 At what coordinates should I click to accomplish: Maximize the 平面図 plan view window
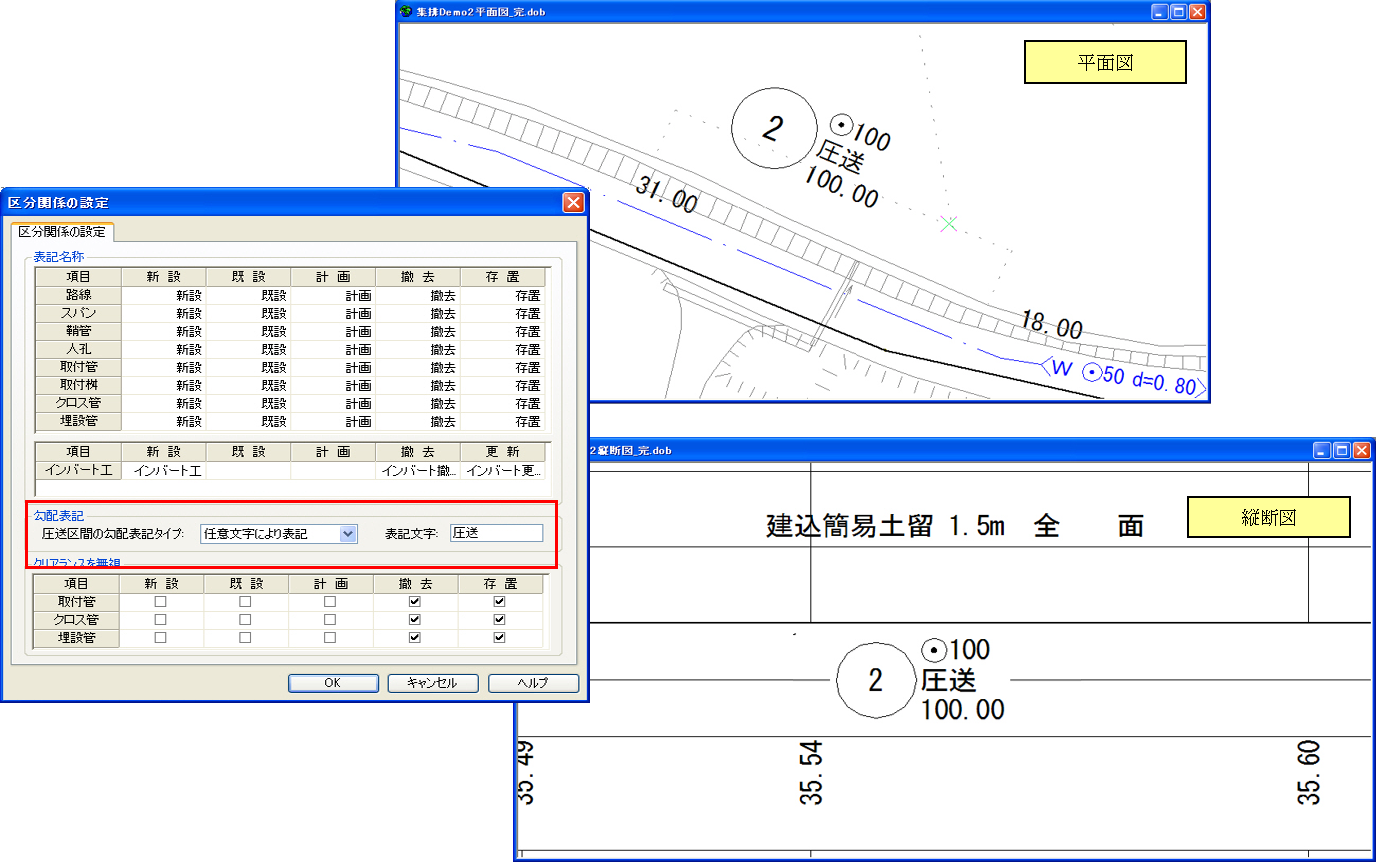[x=1178, y=12]
